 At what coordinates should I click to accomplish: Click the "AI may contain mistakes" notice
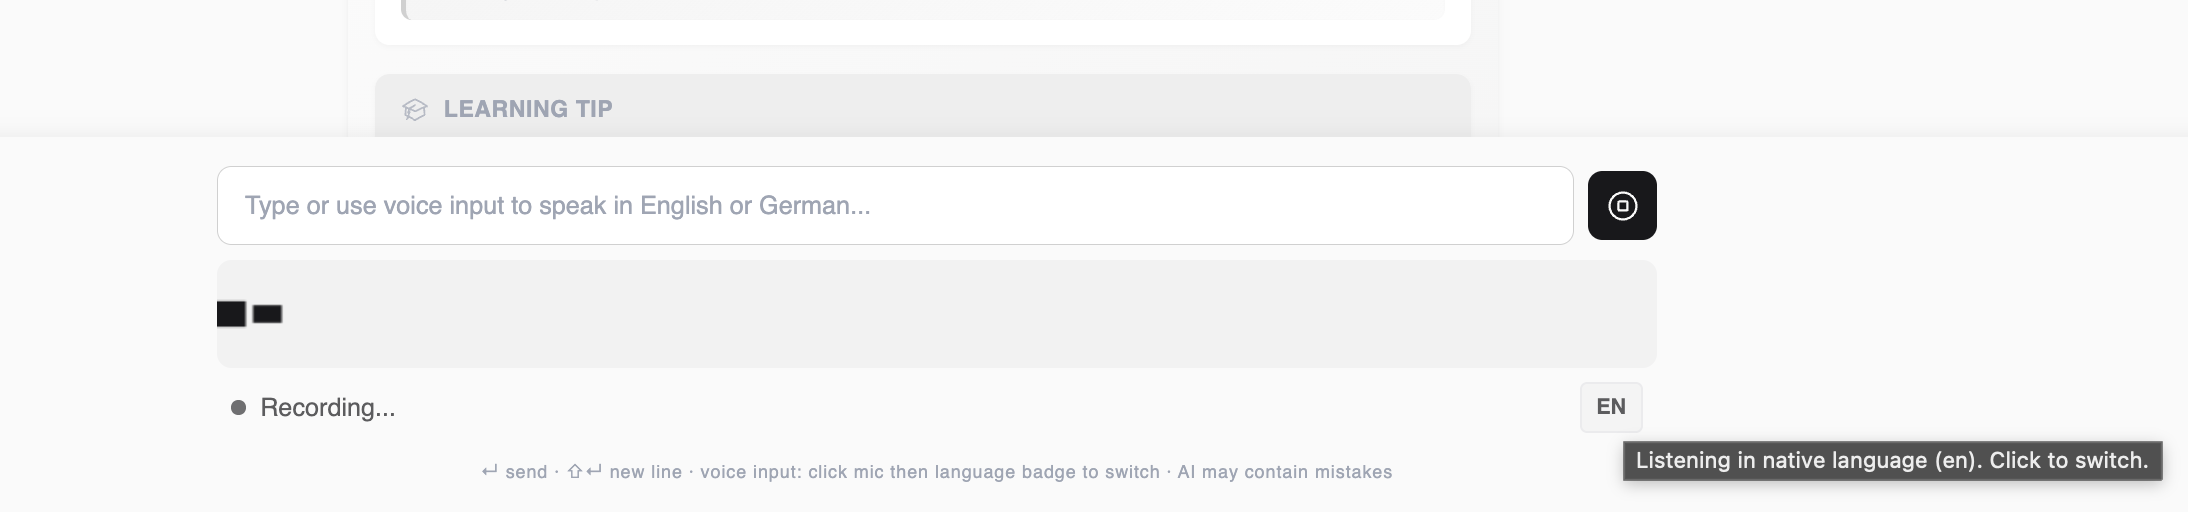tap(1284, 472)
